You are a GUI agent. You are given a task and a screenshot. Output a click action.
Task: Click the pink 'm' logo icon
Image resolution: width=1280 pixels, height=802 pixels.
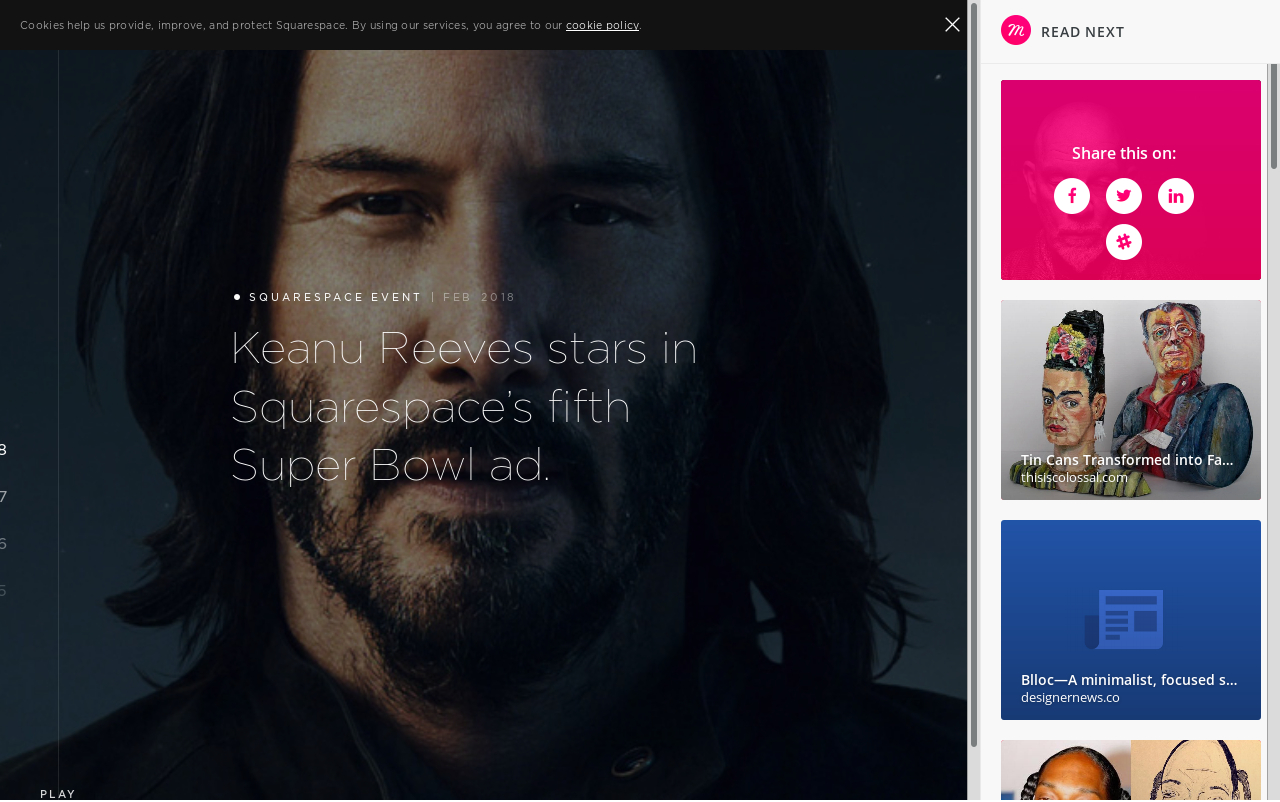coord(1015,31)
